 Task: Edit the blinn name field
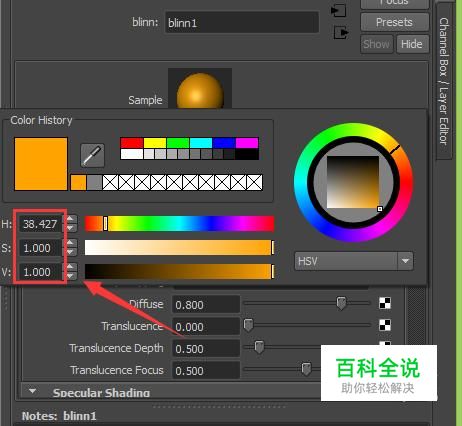[x=242, y=23]
